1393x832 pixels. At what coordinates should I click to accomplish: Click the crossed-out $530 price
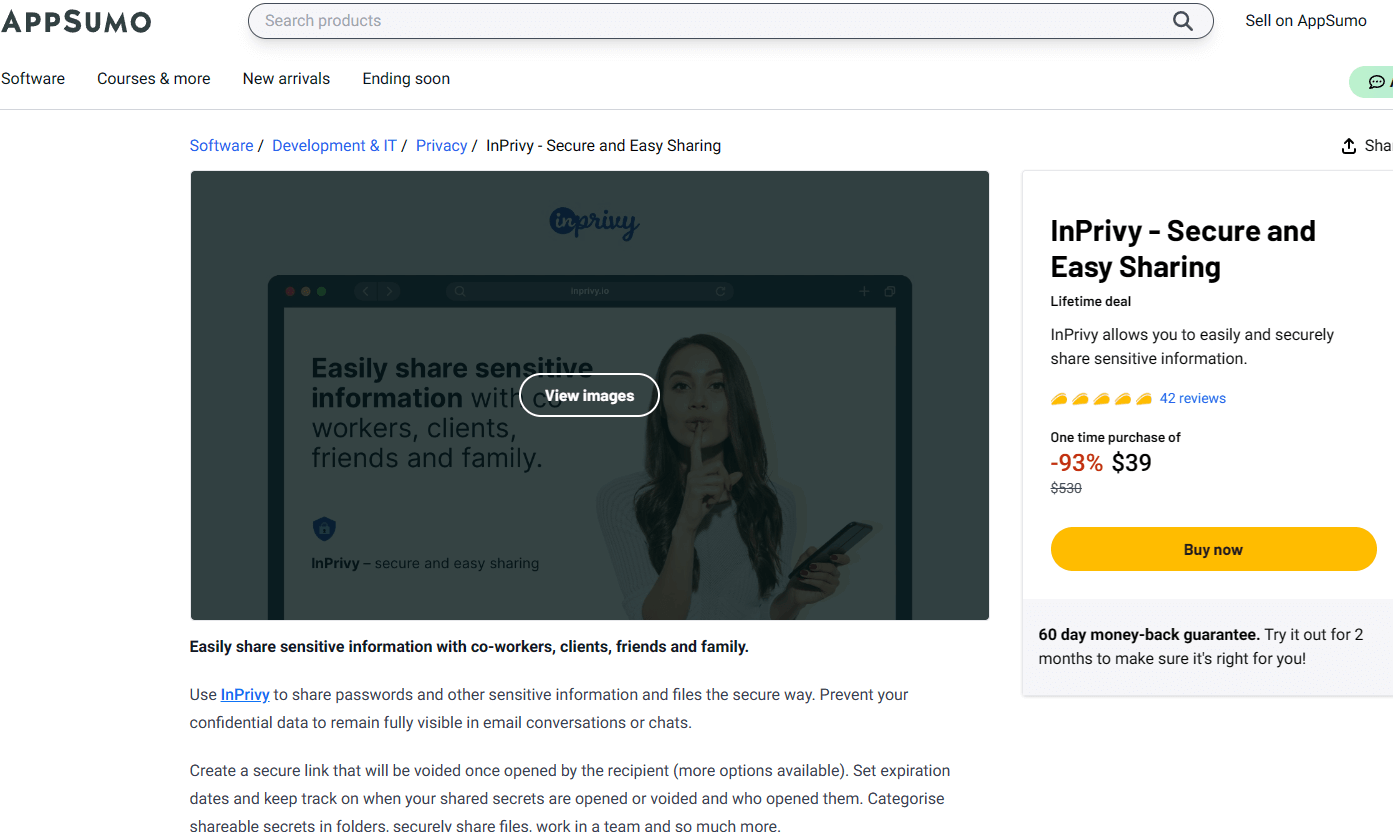(1066, 488)
